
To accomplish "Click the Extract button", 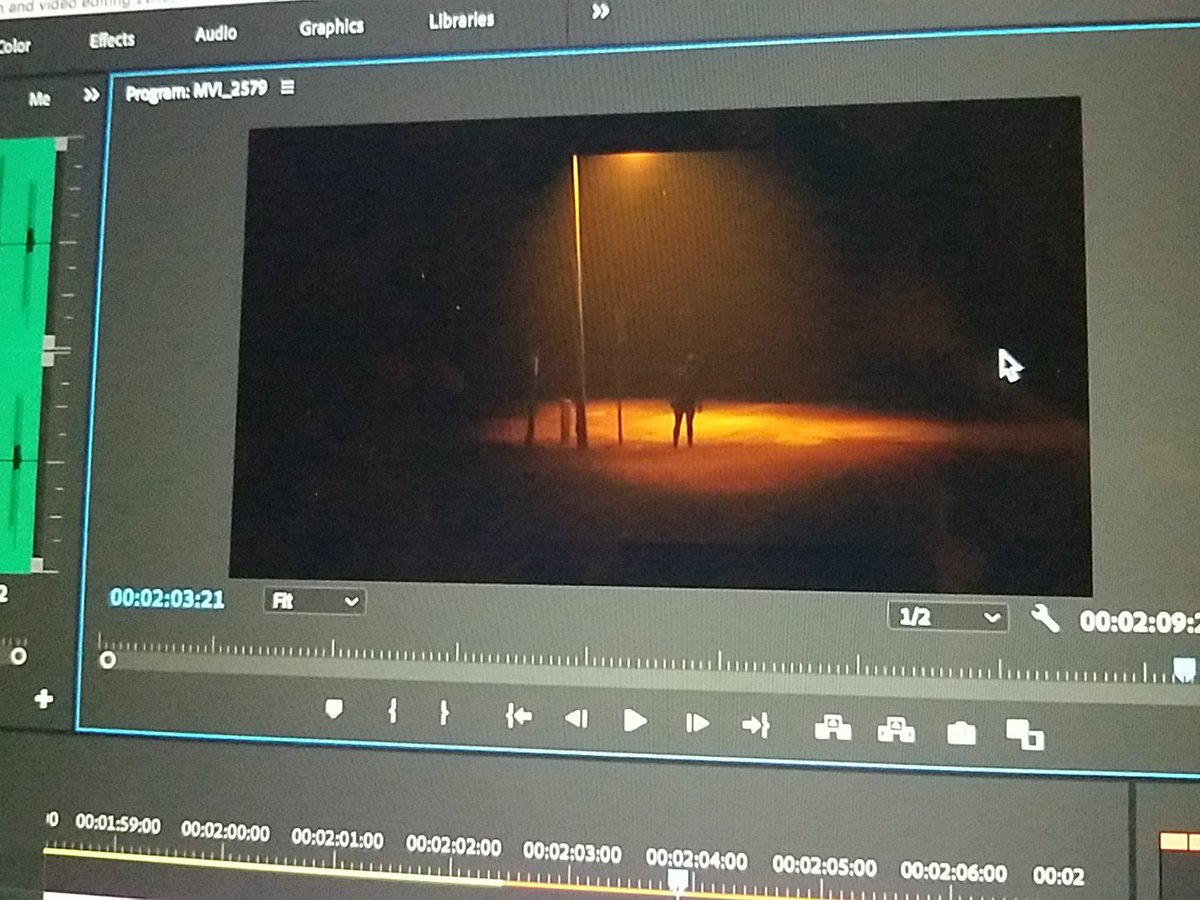I will 896,730.
